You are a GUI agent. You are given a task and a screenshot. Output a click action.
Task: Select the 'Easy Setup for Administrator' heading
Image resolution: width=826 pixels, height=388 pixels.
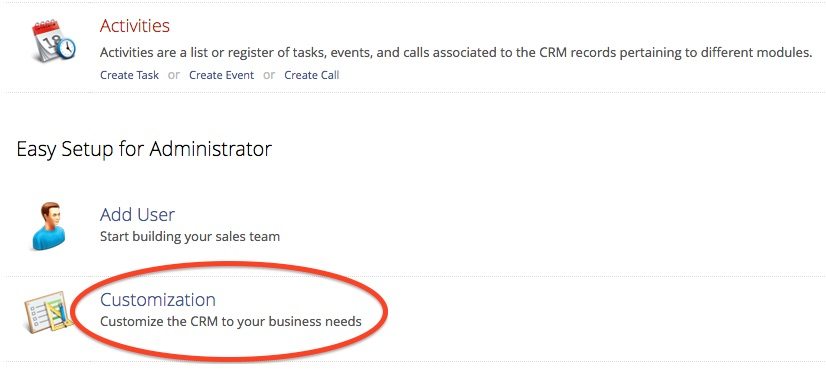click(x=144, y=150)
